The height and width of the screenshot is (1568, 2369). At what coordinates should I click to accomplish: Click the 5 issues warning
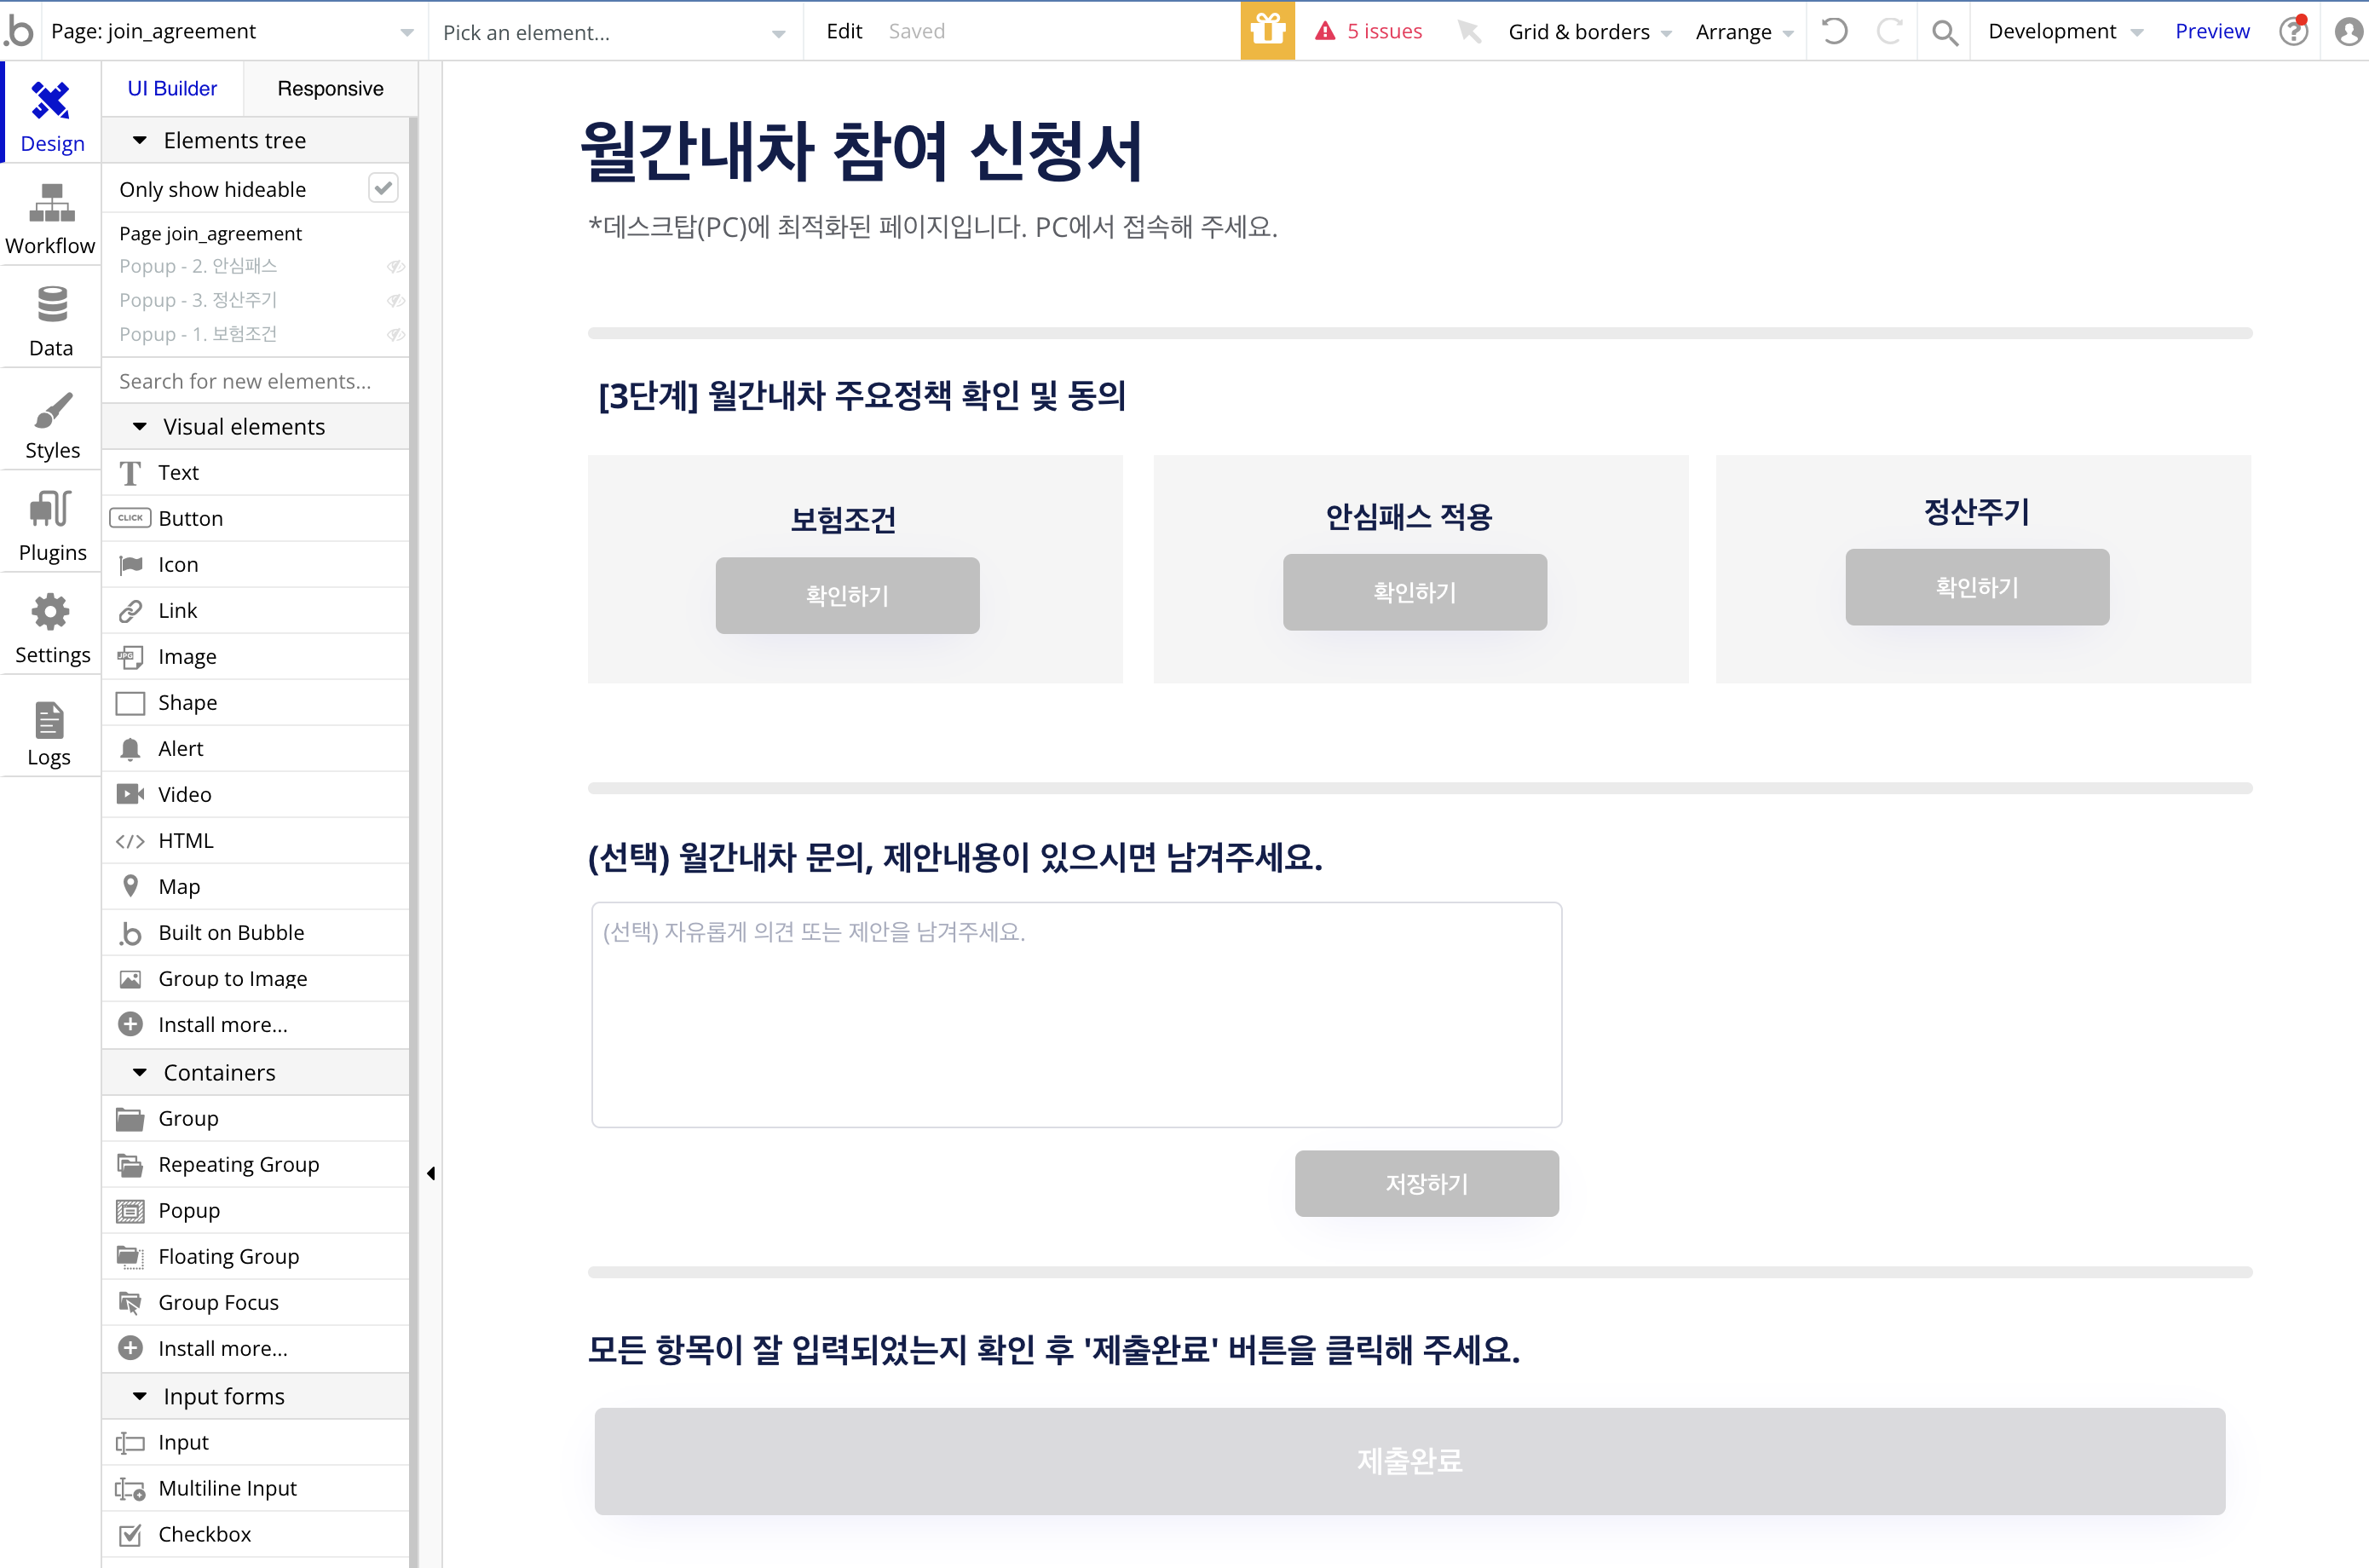(1369, 31)
